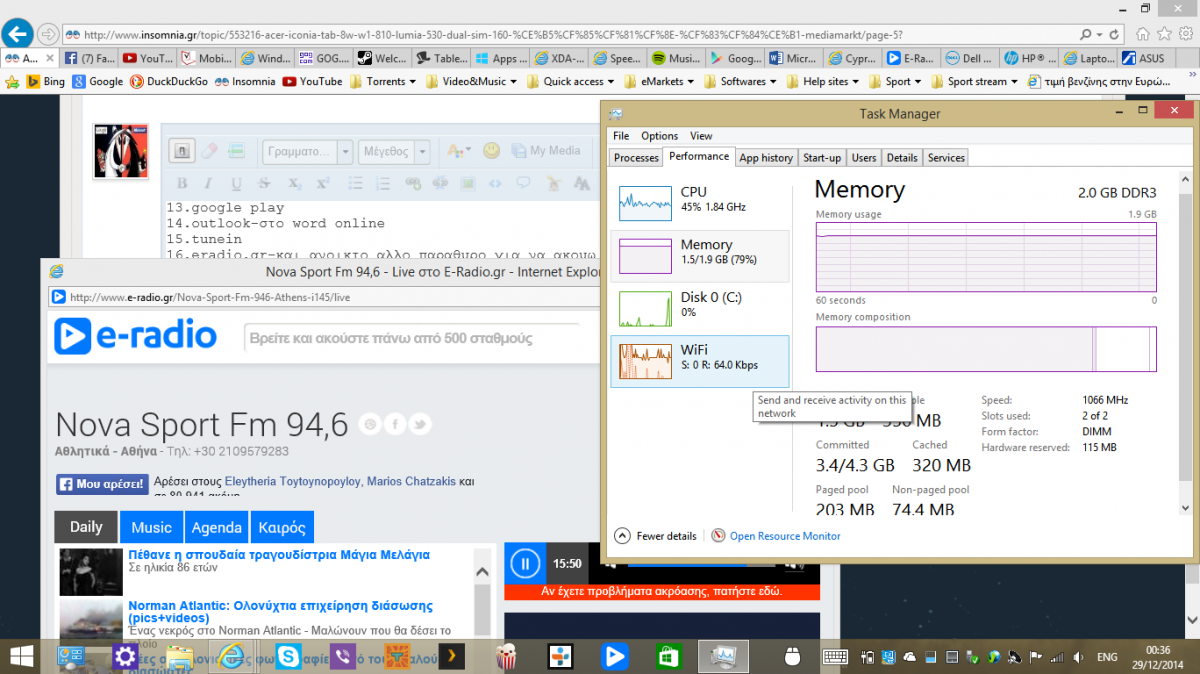
Task: Open Task Manager Options menu
Action: (660, 136)
